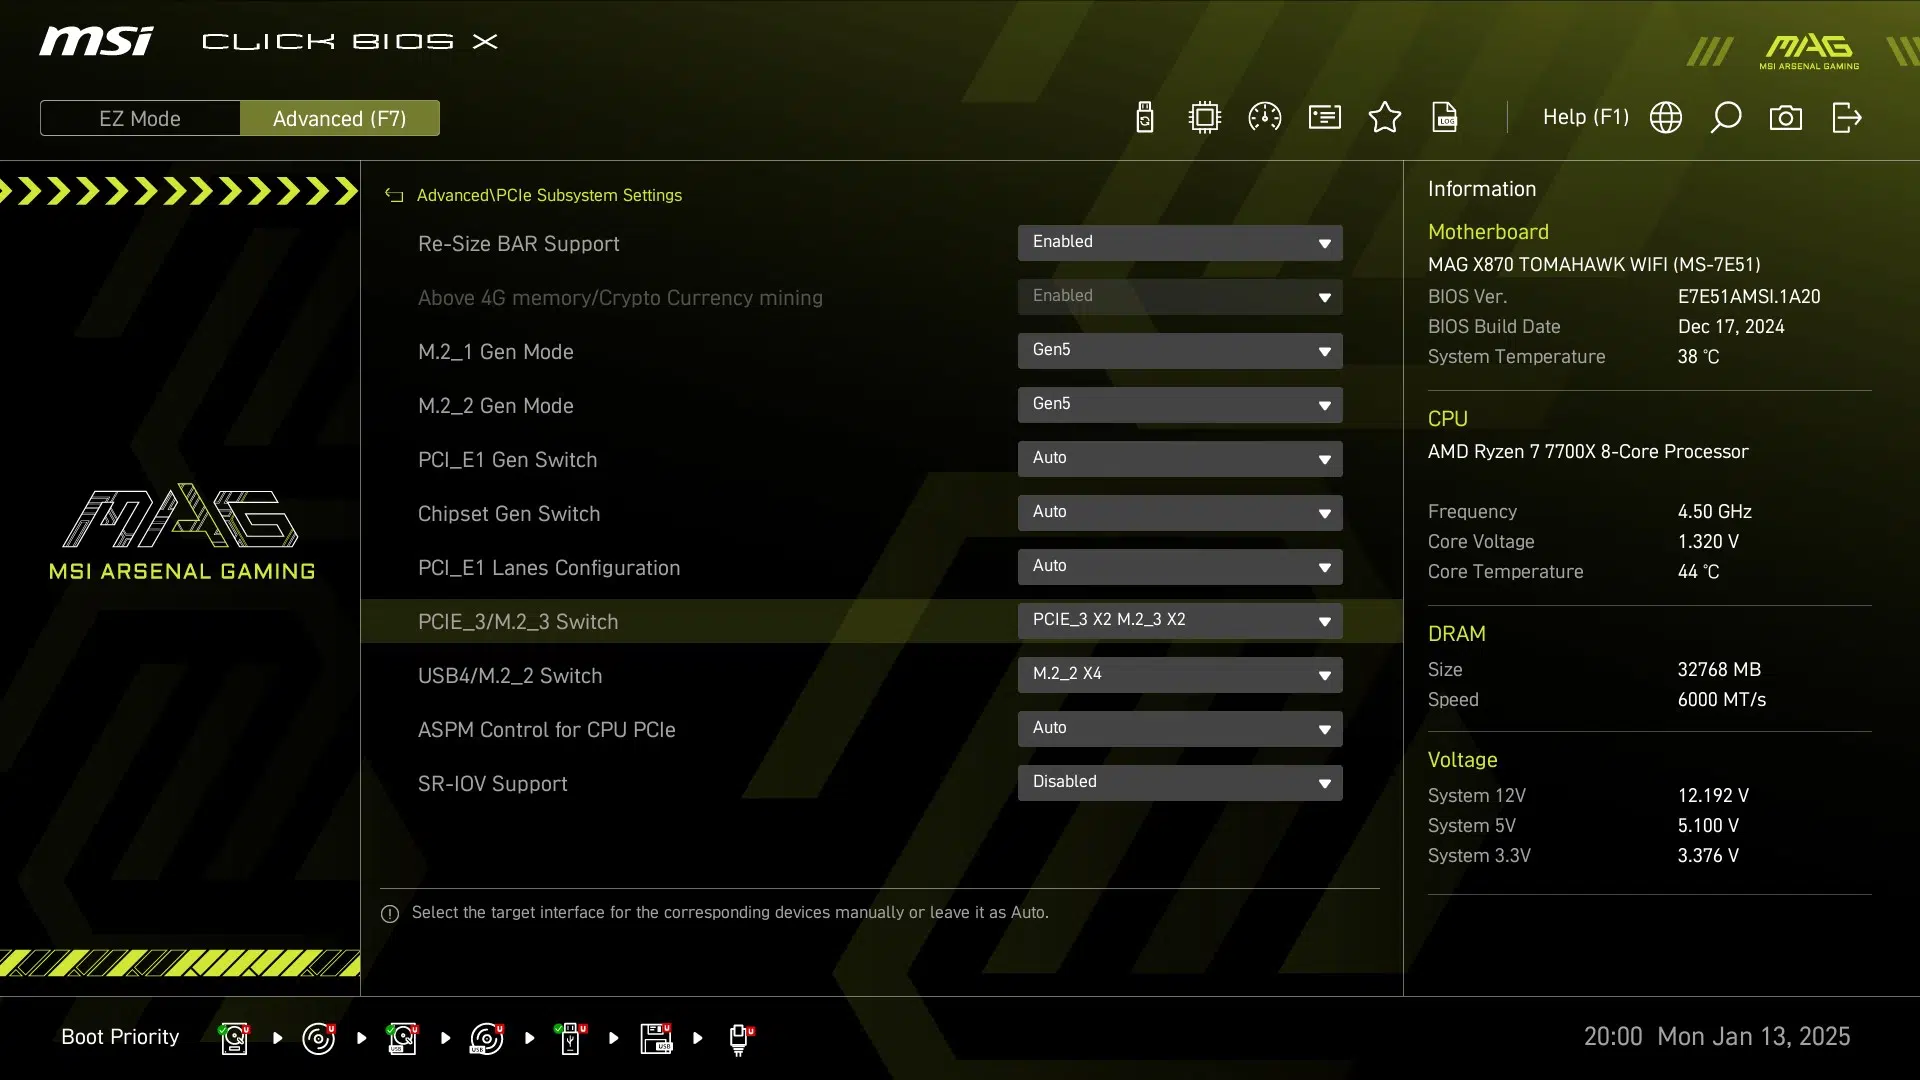Open the memory profile card icon
The image size is (1920, 1080).
[x=1325, y=118]
